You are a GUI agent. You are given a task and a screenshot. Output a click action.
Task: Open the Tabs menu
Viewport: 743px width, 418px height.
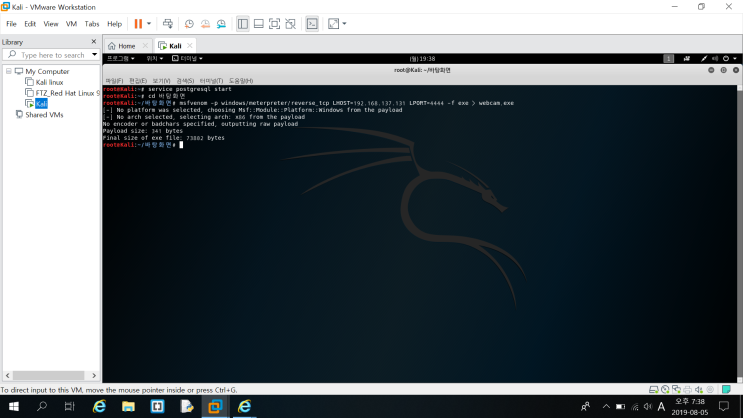(x=92, y=24)
